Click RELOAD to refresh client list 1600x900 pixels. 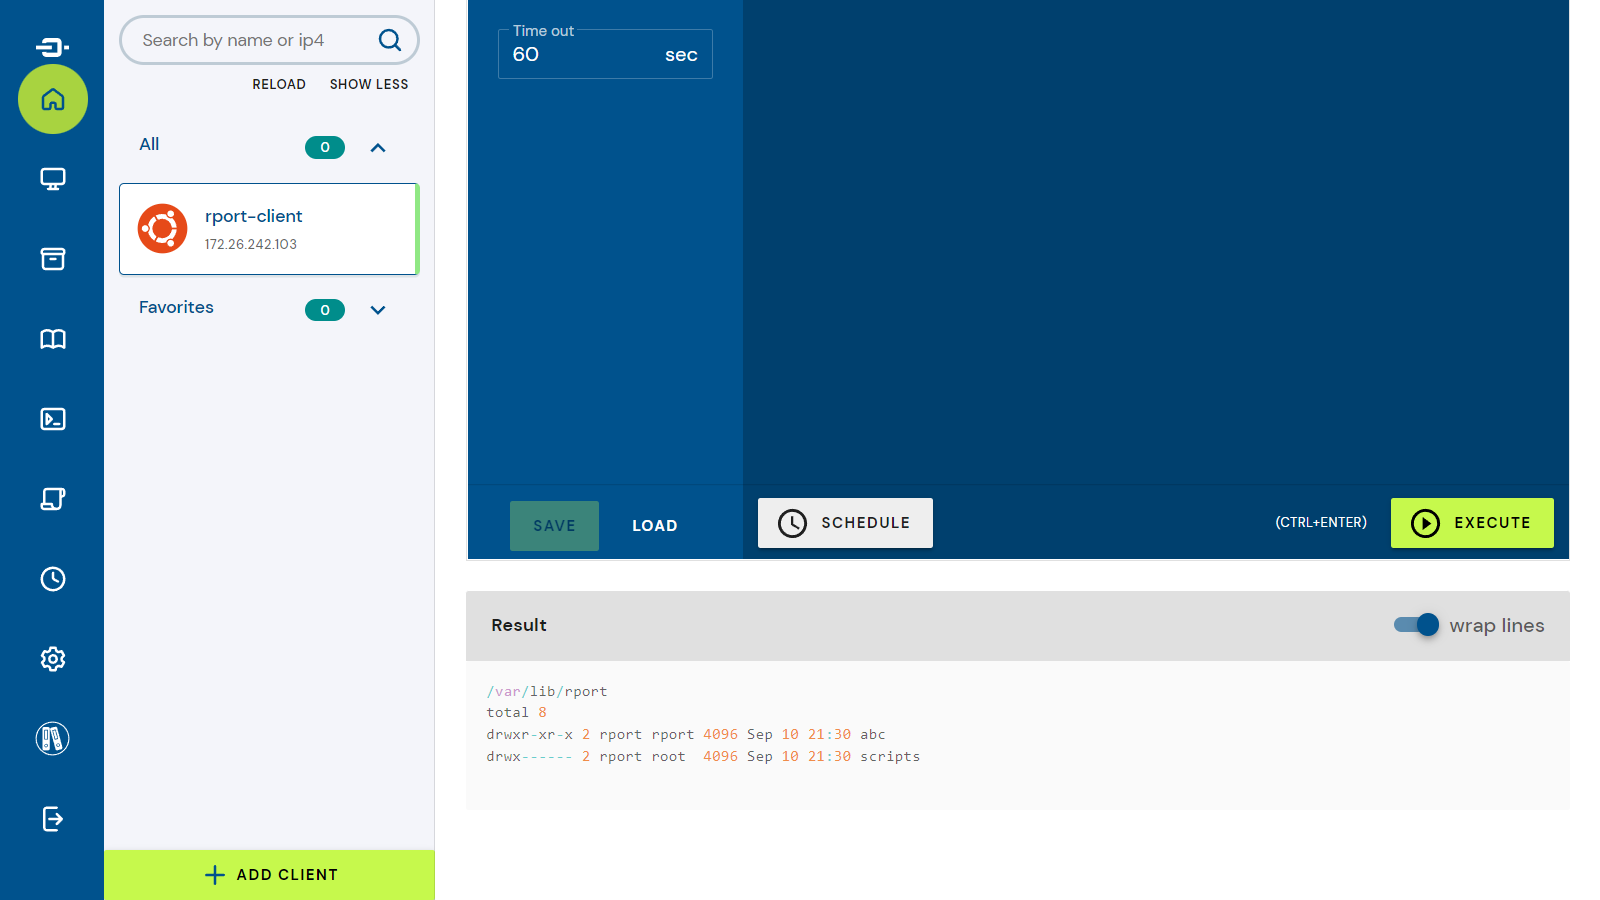(x=279, y=85)
